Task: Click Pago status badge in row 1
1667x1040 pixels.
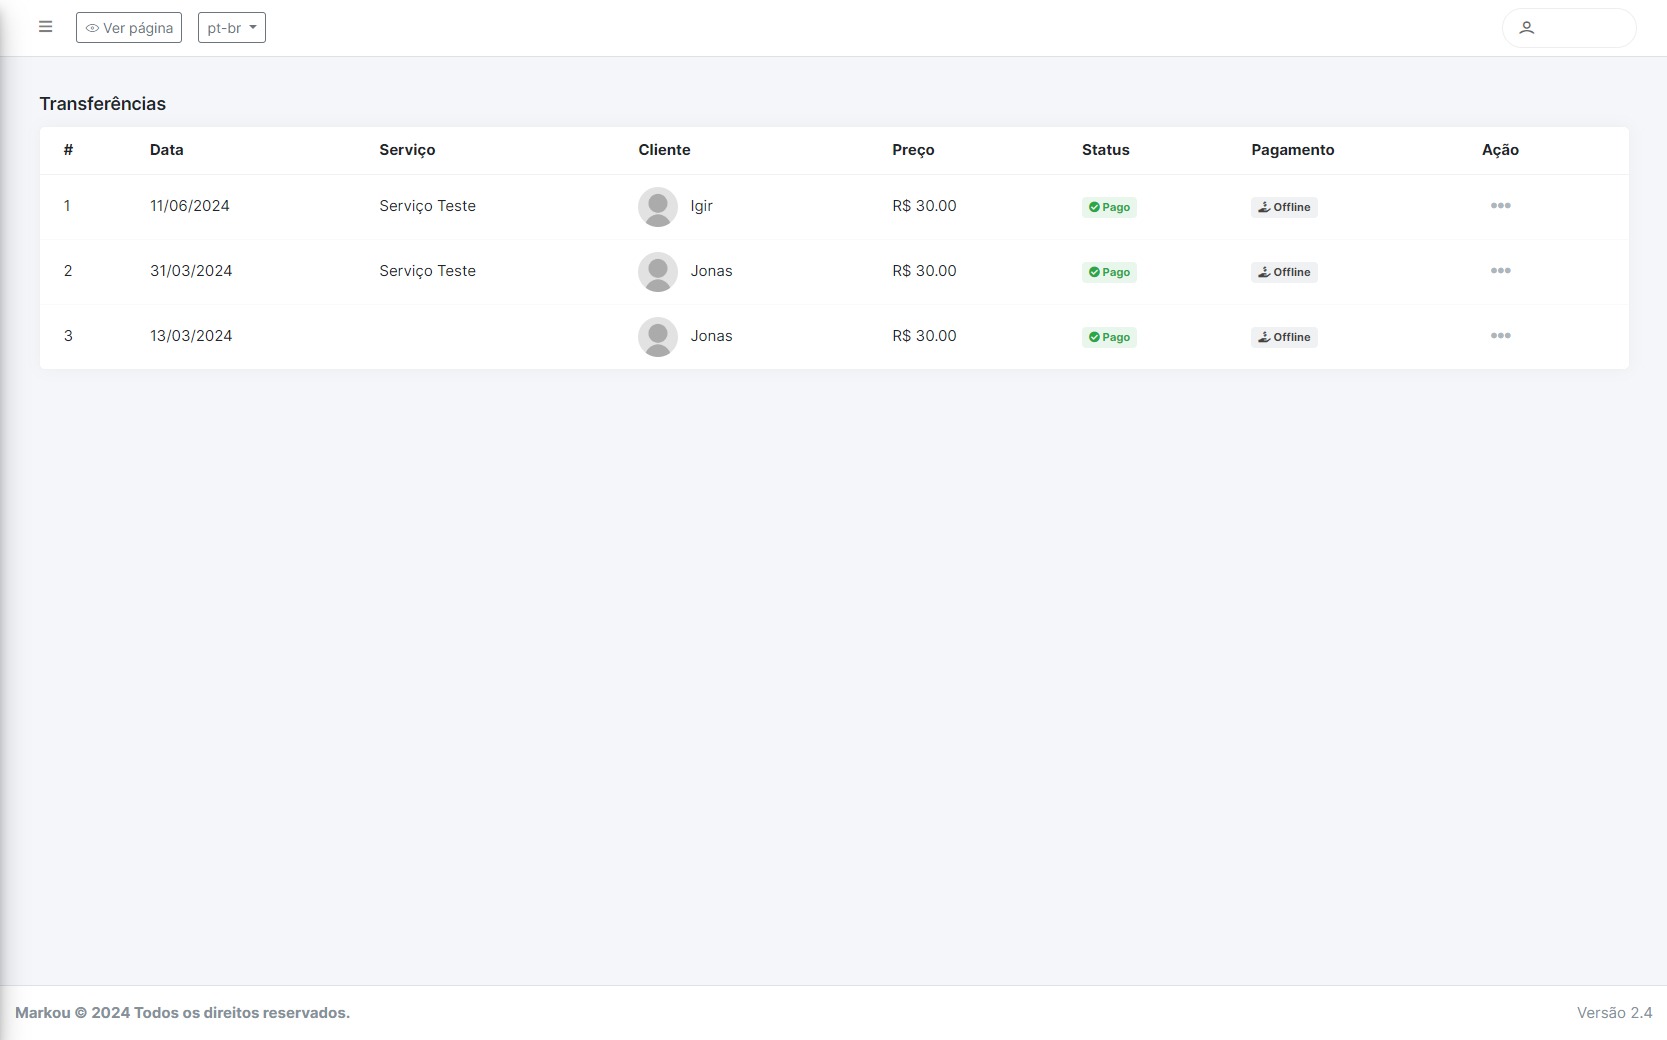Action: pyautogui.click(x=1109, y=207)
